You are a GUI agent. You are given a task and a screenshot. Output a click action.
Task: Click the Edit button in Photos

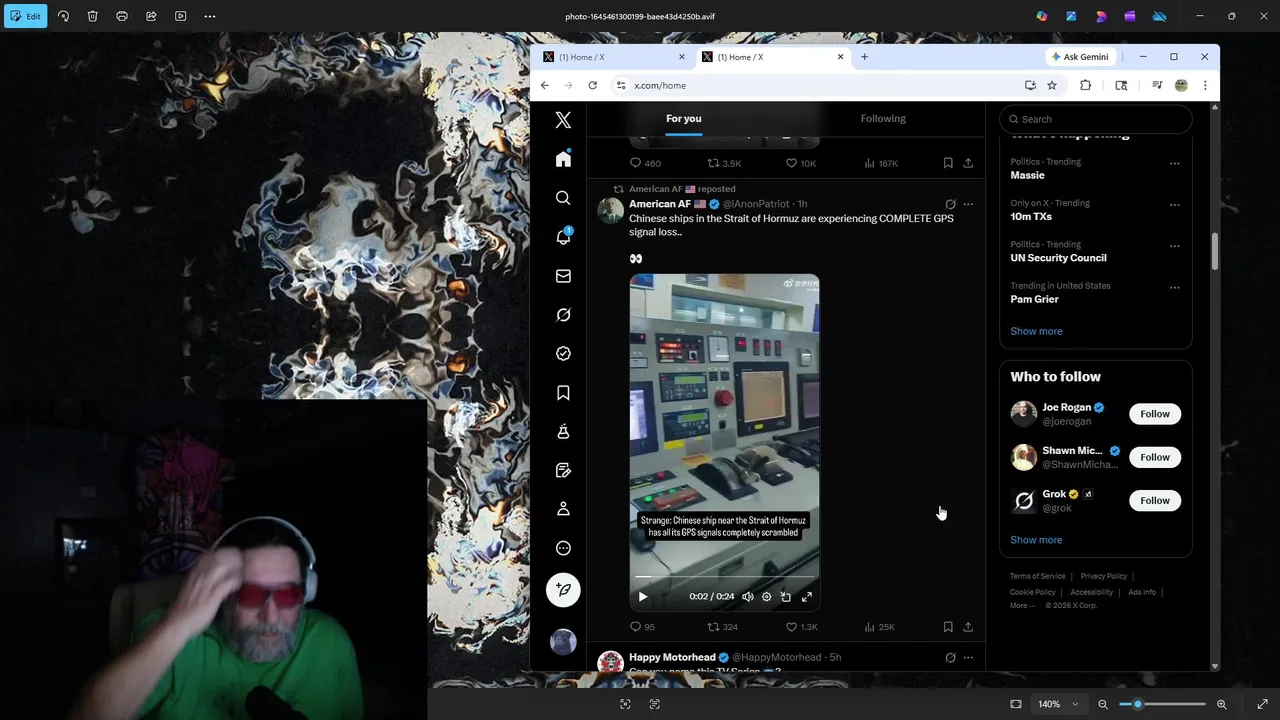(x=25, y=16)
